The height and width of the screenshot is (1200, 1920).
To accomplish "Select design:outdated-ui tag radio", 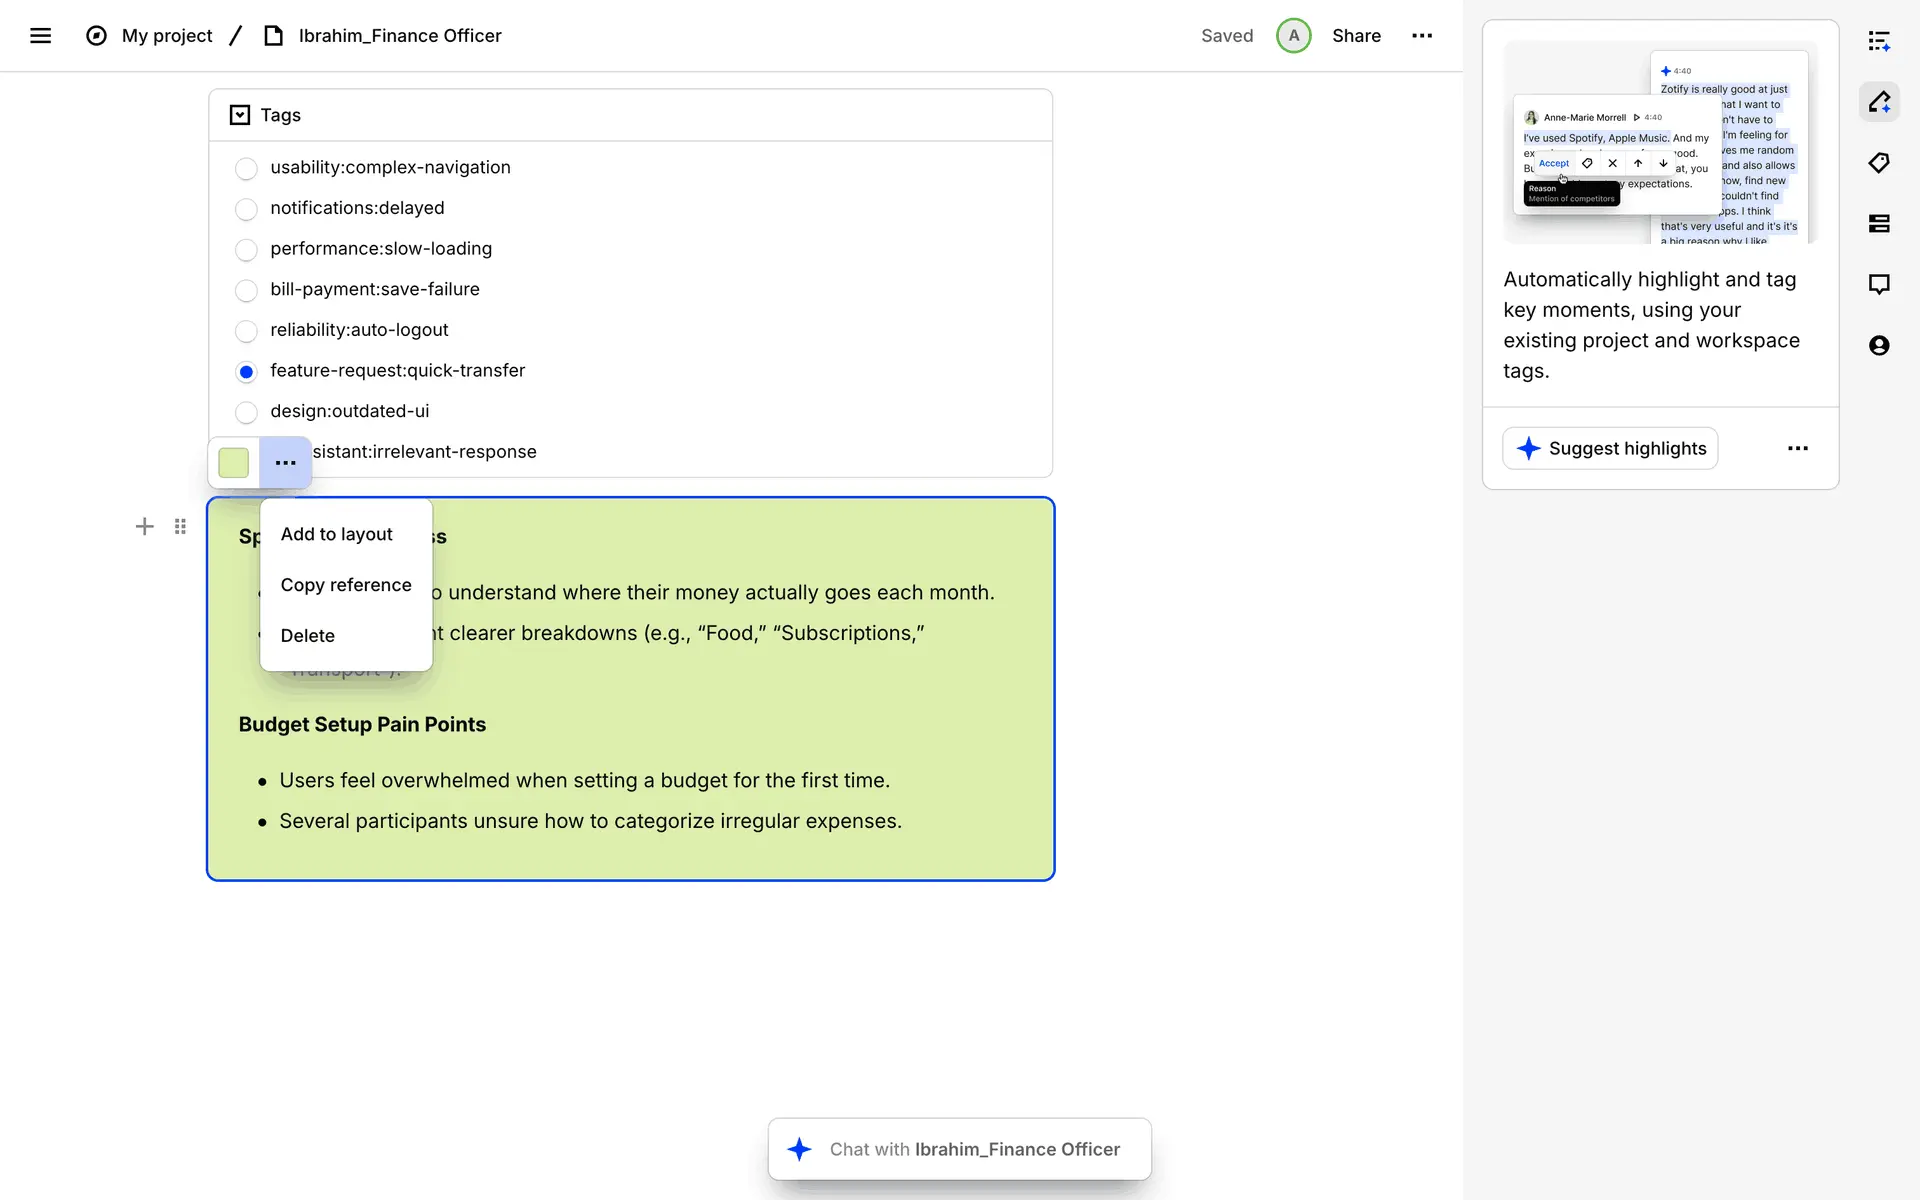I will tap(246, 412).
